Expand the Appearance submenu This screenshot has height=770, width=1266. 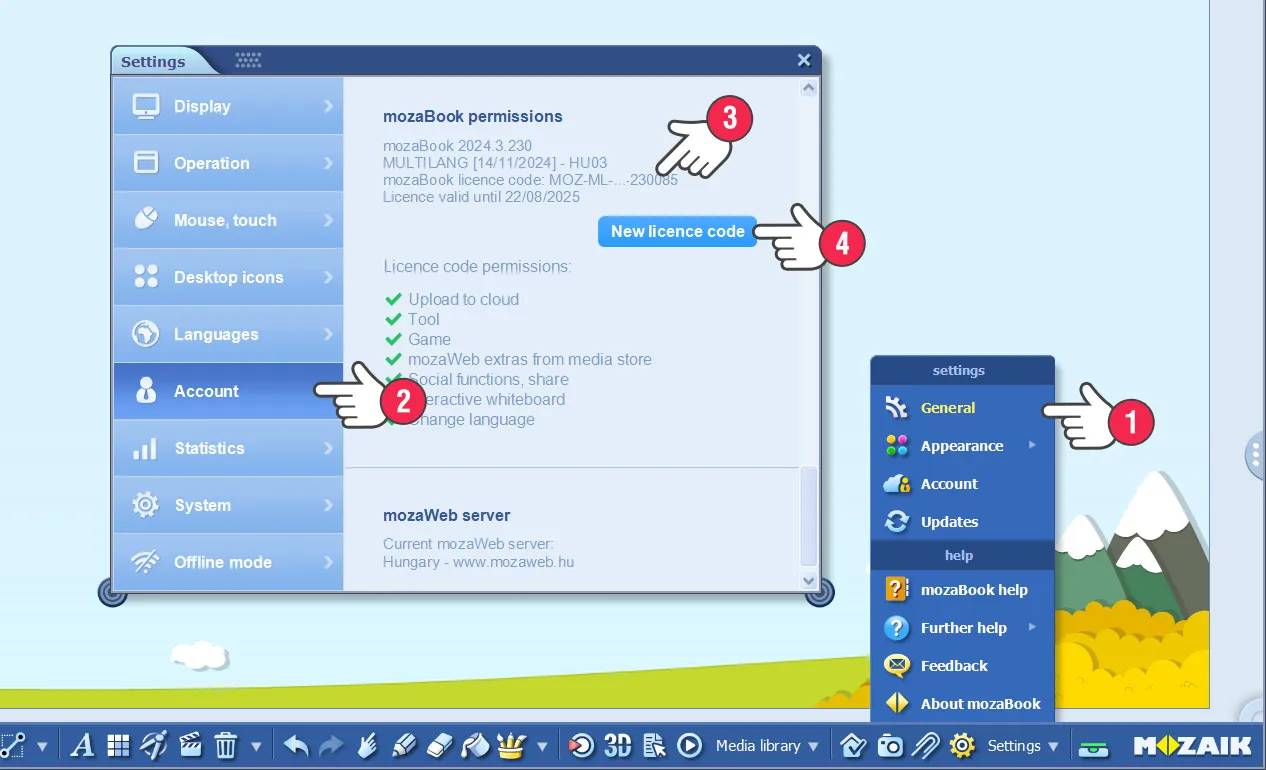[961, 446]
